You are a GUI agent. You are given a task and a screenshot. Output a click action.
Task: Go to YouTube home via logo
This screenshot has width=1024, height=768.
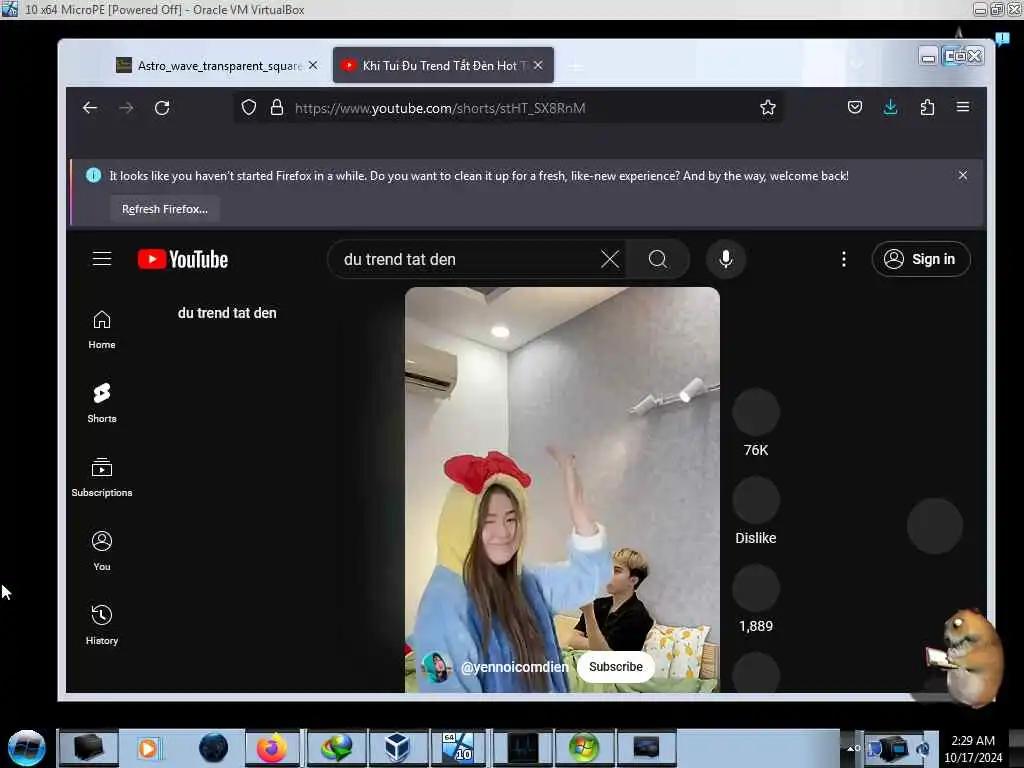[183, 259]
